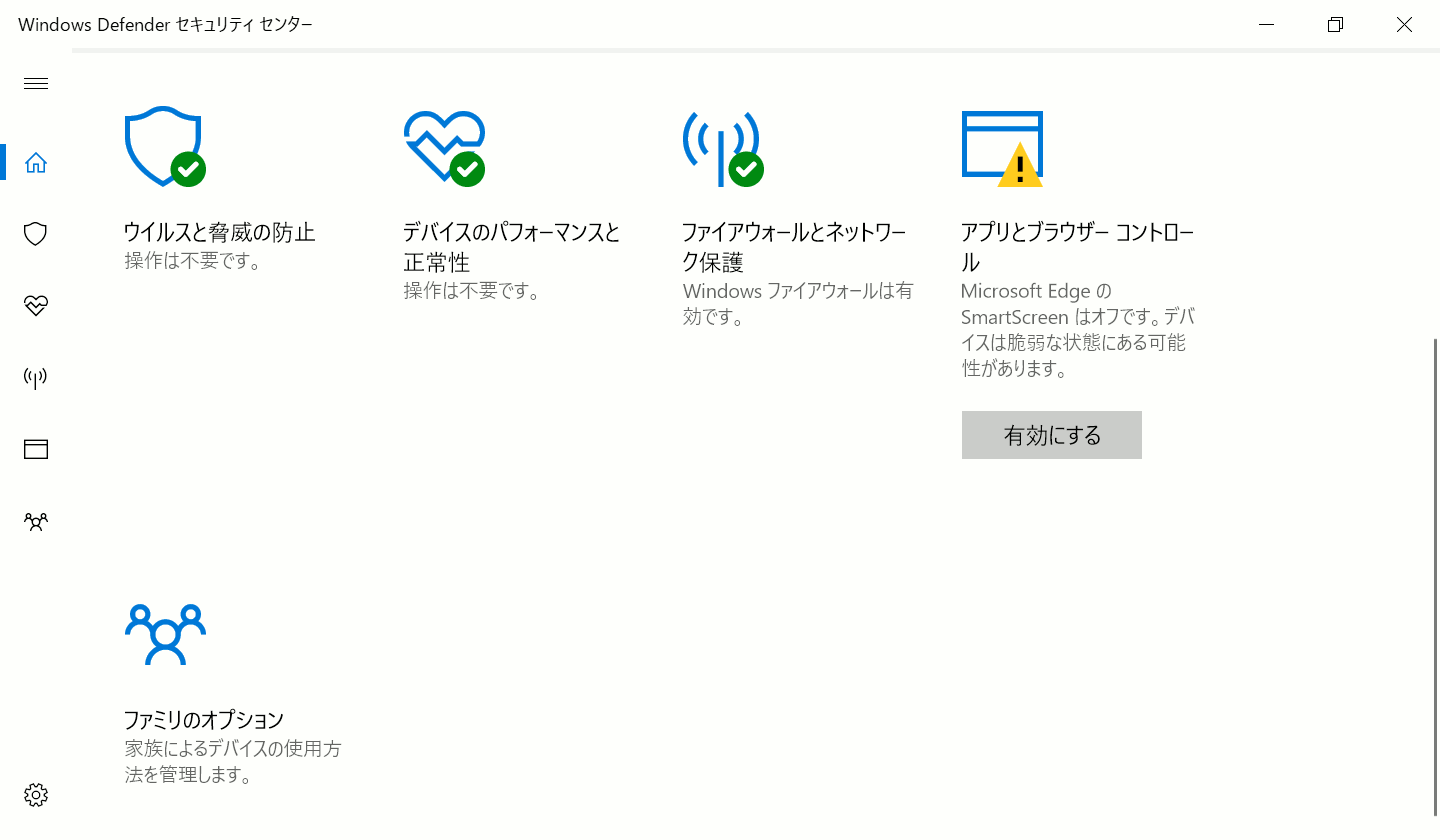Click '家族によるデバイスの使用方法を管理します。' text

pos(233,762)
